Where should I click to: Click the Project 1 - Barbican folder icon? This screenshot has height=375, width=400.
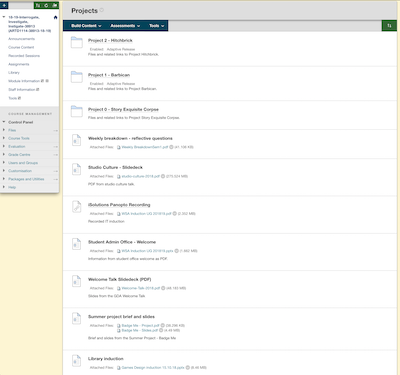[77, 77]
